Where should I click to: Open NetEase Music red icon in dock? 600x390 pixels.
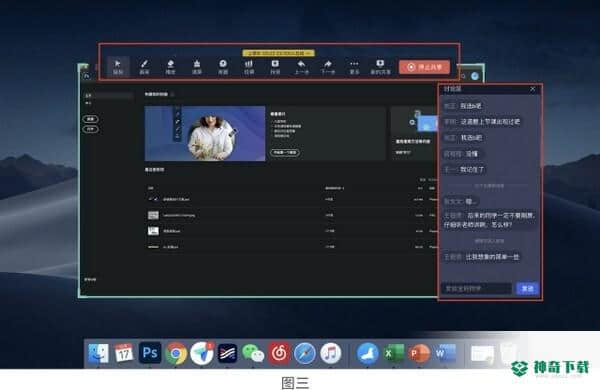(279, 353)
